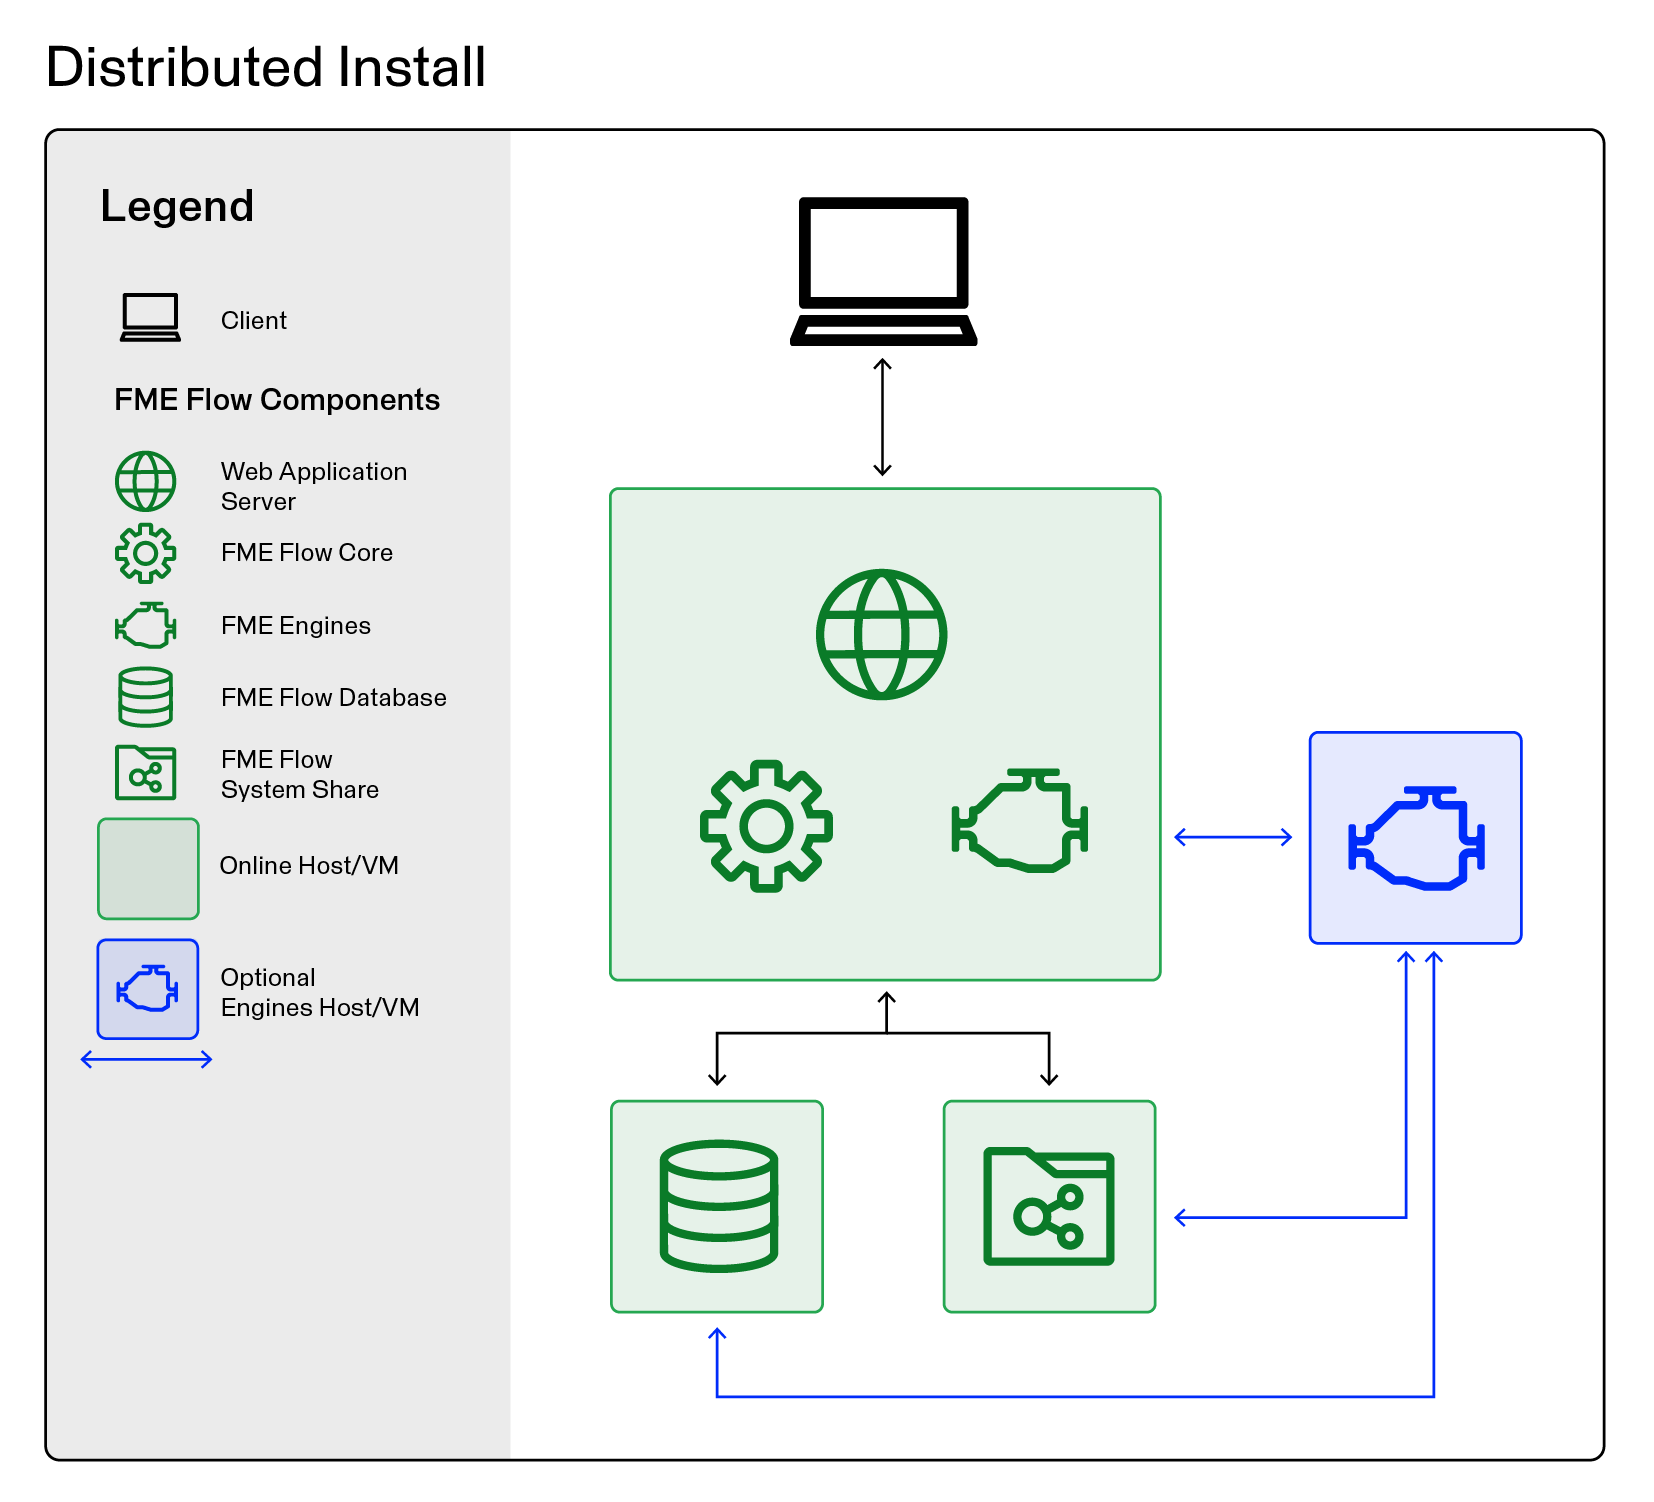Click blue arrow between host and optional engine
The height and width of the screenshot is (1502, 1654).
click(1233, 837)
